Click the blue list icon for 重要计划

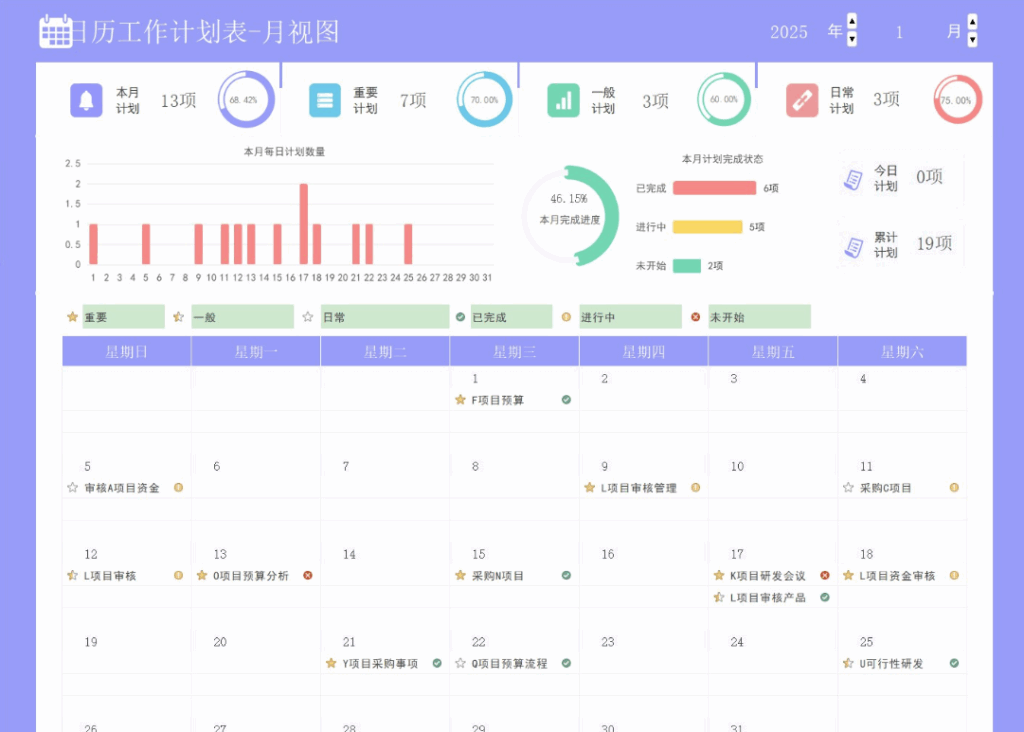pos(325,101)
